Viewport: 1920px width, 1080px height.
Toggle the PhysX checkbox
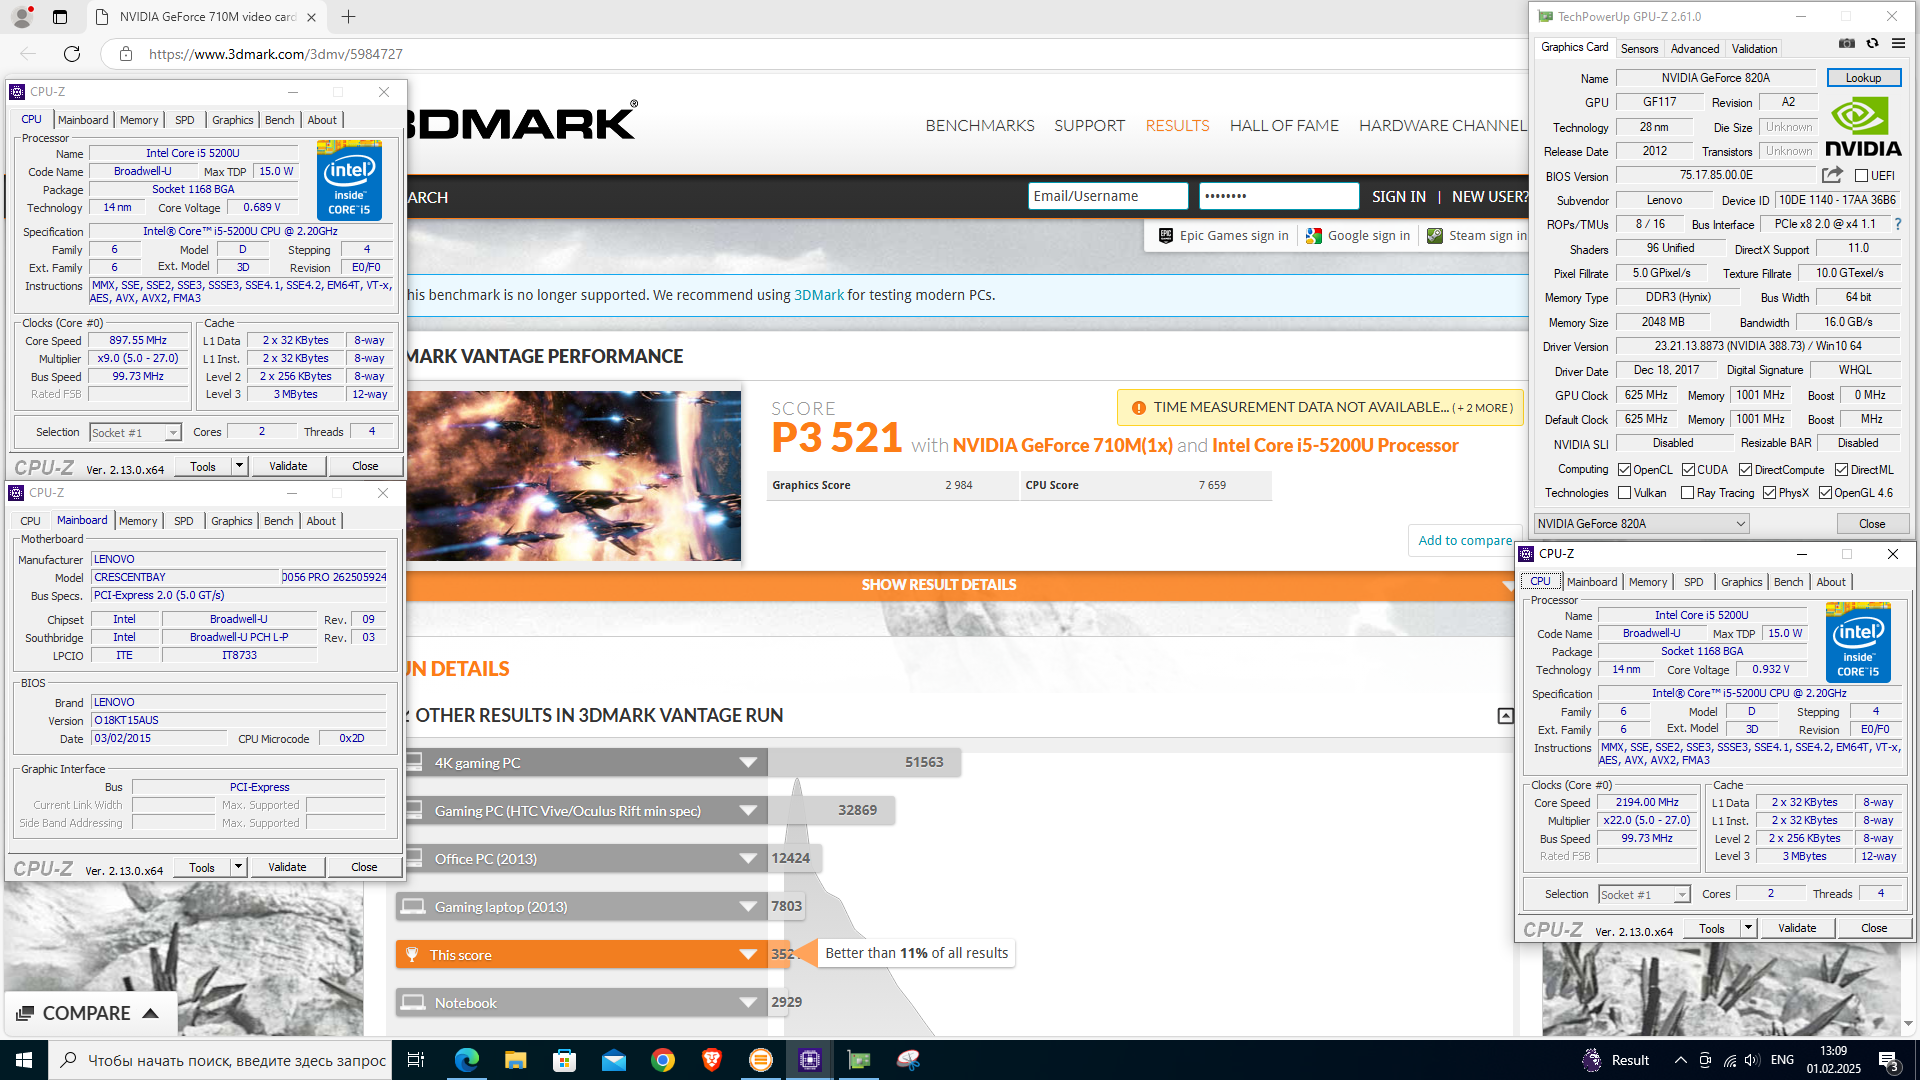(x=1770, y=493)
